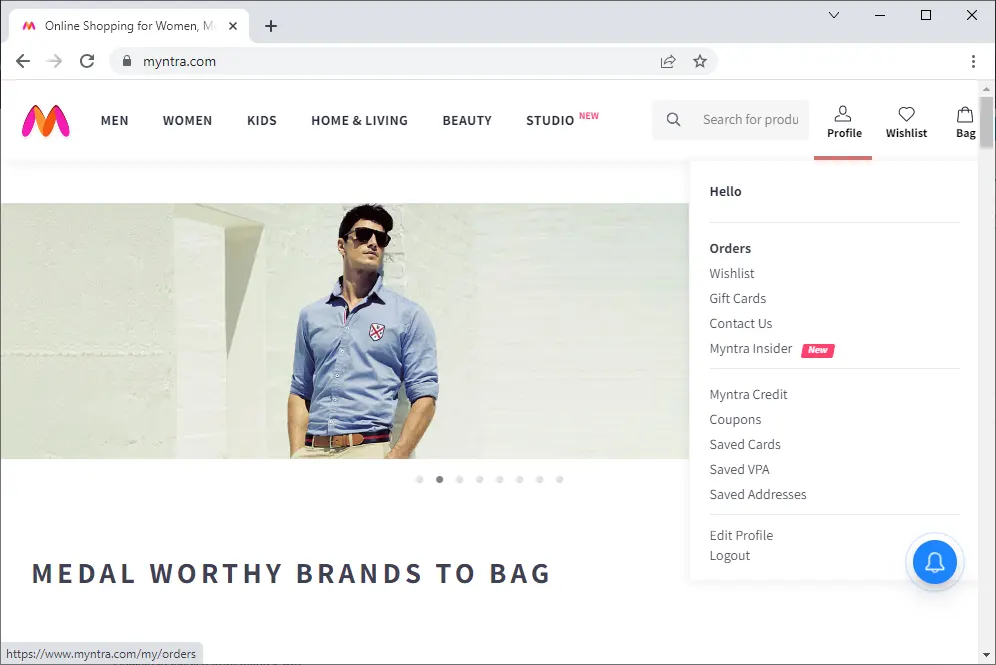Open the Chrome three-dot menu
The width and height of the screenshot is (996, 665).
click(x=972, y=61)
